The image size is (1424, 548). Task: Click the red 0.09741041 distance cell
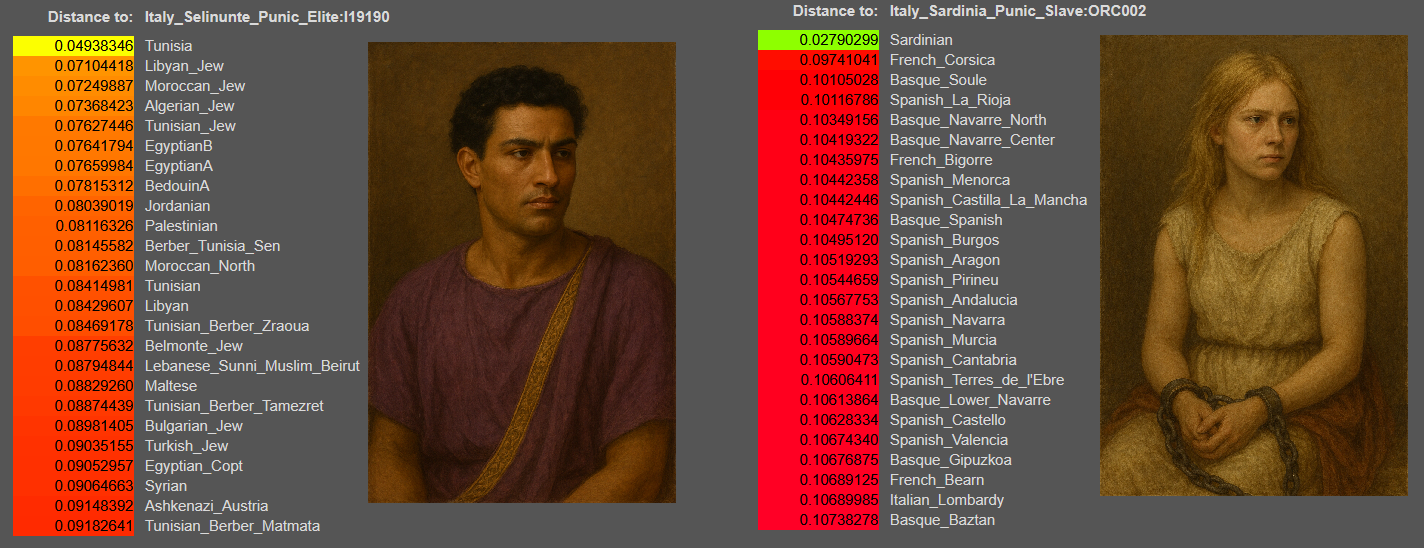tap(818, 60)
